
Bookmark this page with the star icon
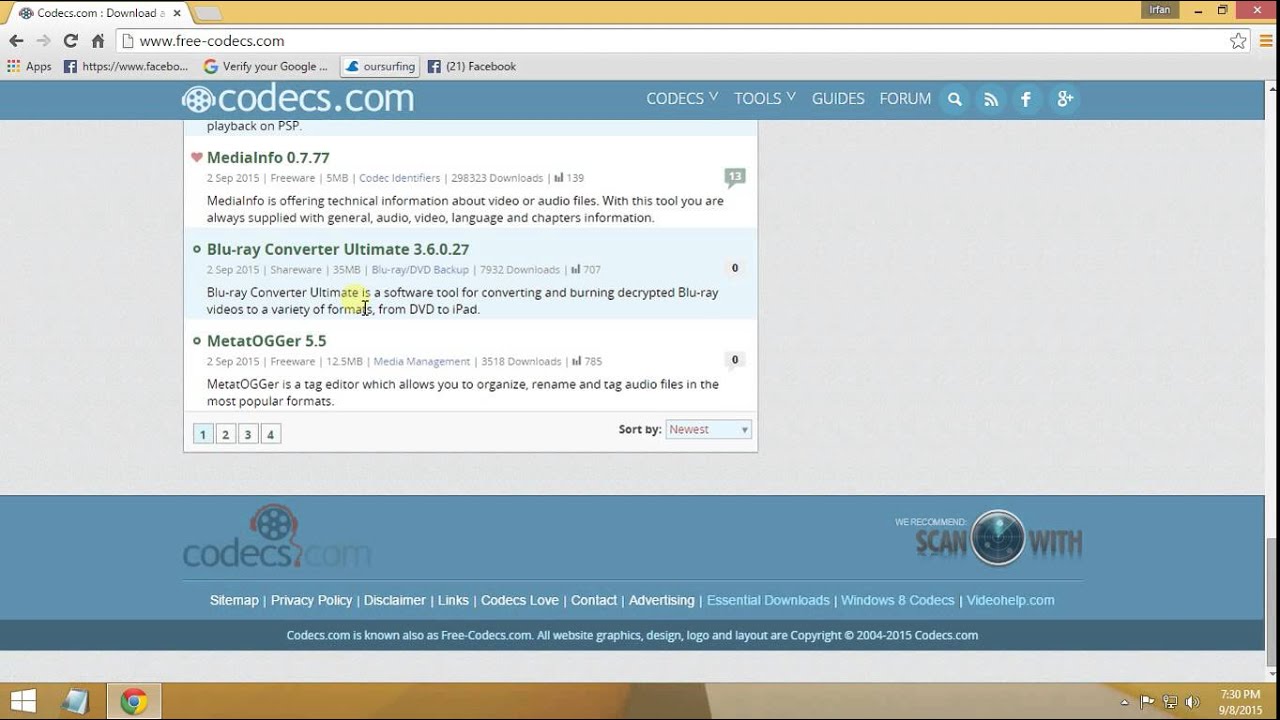[x=1238, y=41]
